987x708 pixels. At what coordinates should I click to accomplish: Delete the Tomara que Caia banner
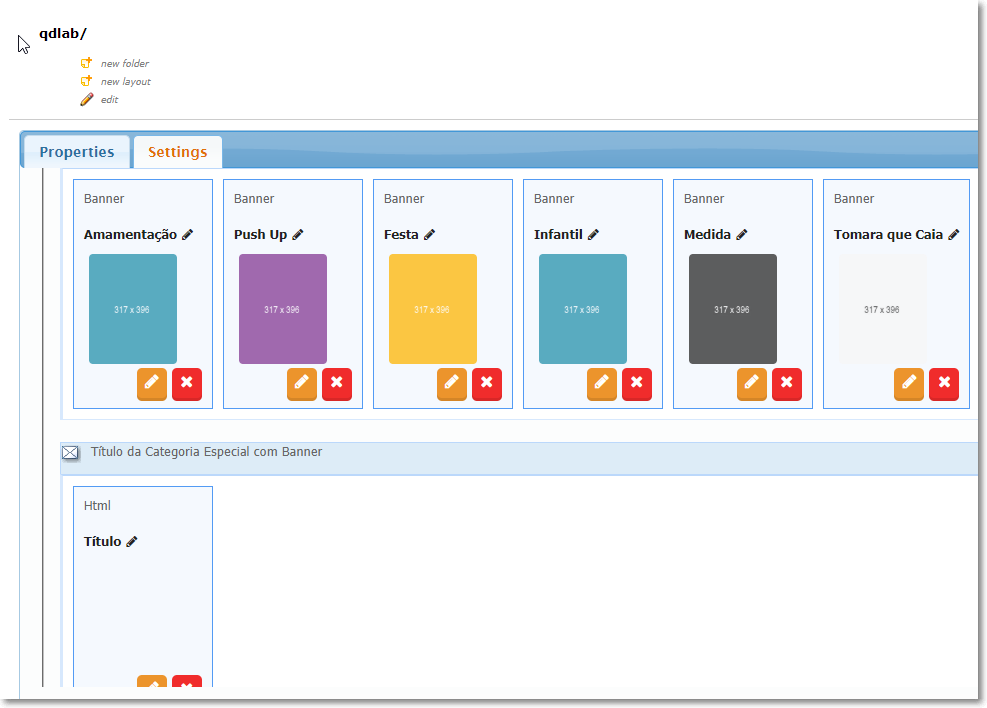944,384
